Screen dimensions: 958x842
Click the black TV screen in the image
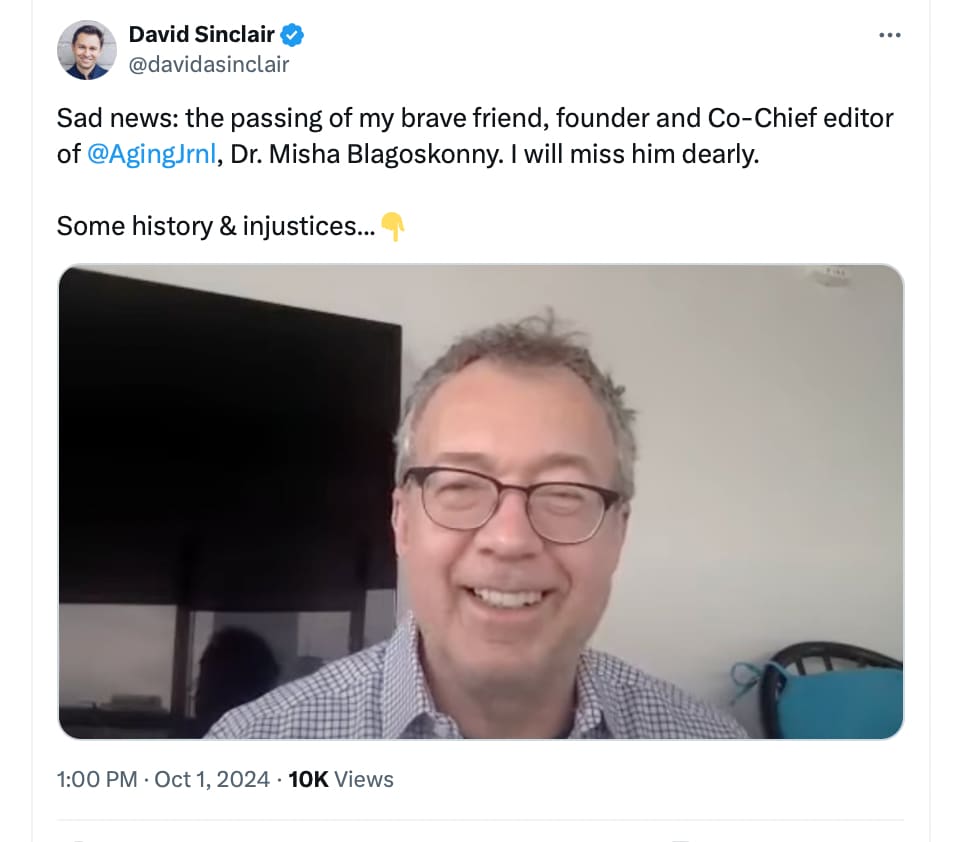click(x=227, y=437)
